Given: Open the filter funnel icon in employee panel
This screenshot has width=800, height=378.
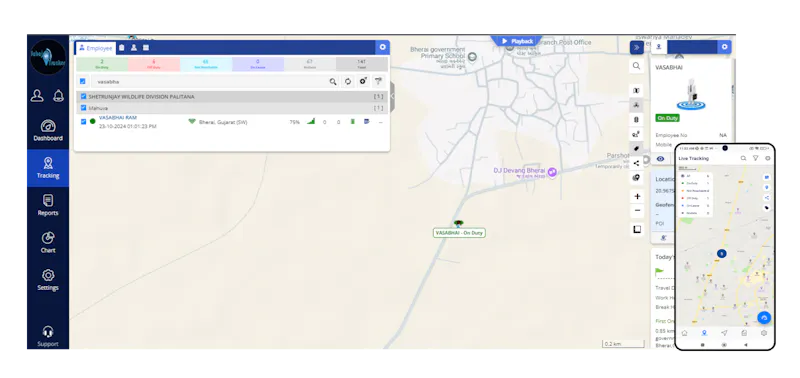Looking at the screenshot, I should [378, 81].
